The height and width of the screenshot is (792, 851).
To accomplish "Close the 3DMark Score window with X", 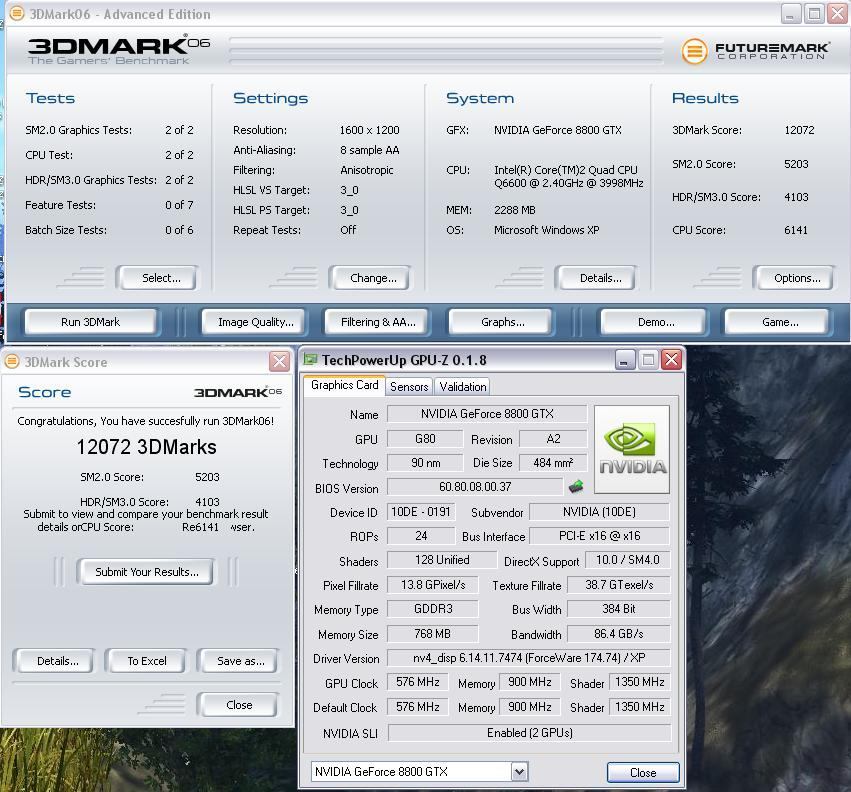I will (x=280, y=362).
